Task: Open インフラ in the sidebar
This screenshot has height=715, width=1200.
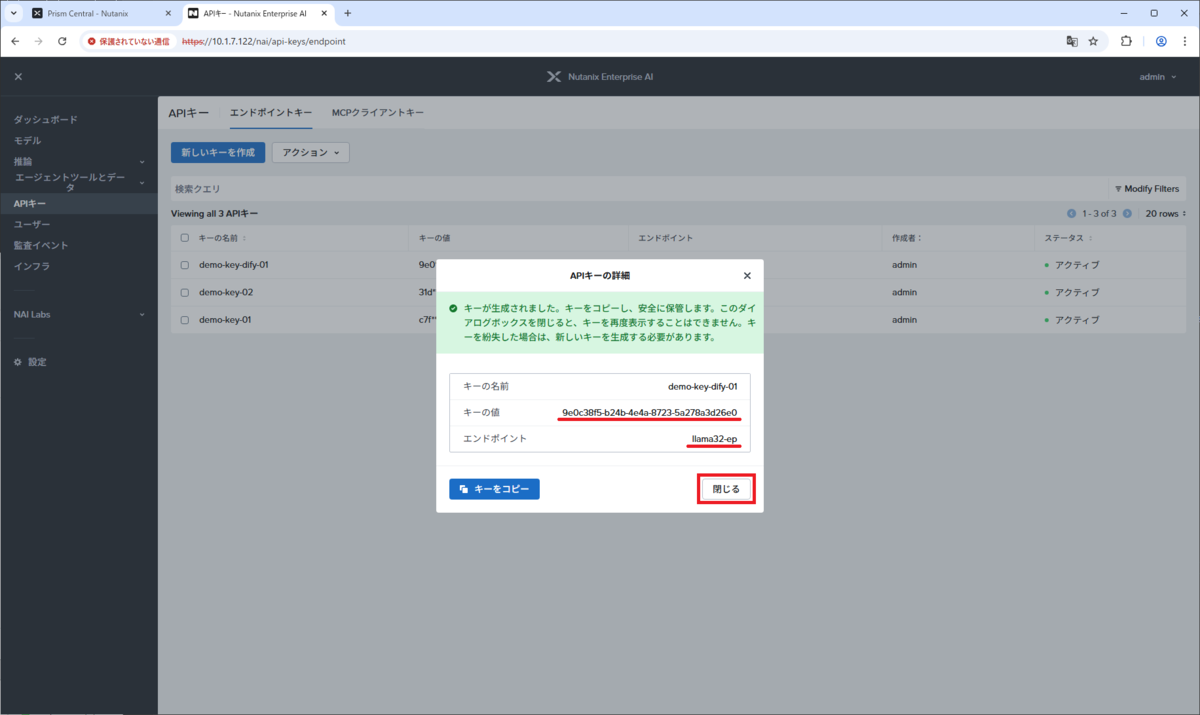Action: click(32, 267)
